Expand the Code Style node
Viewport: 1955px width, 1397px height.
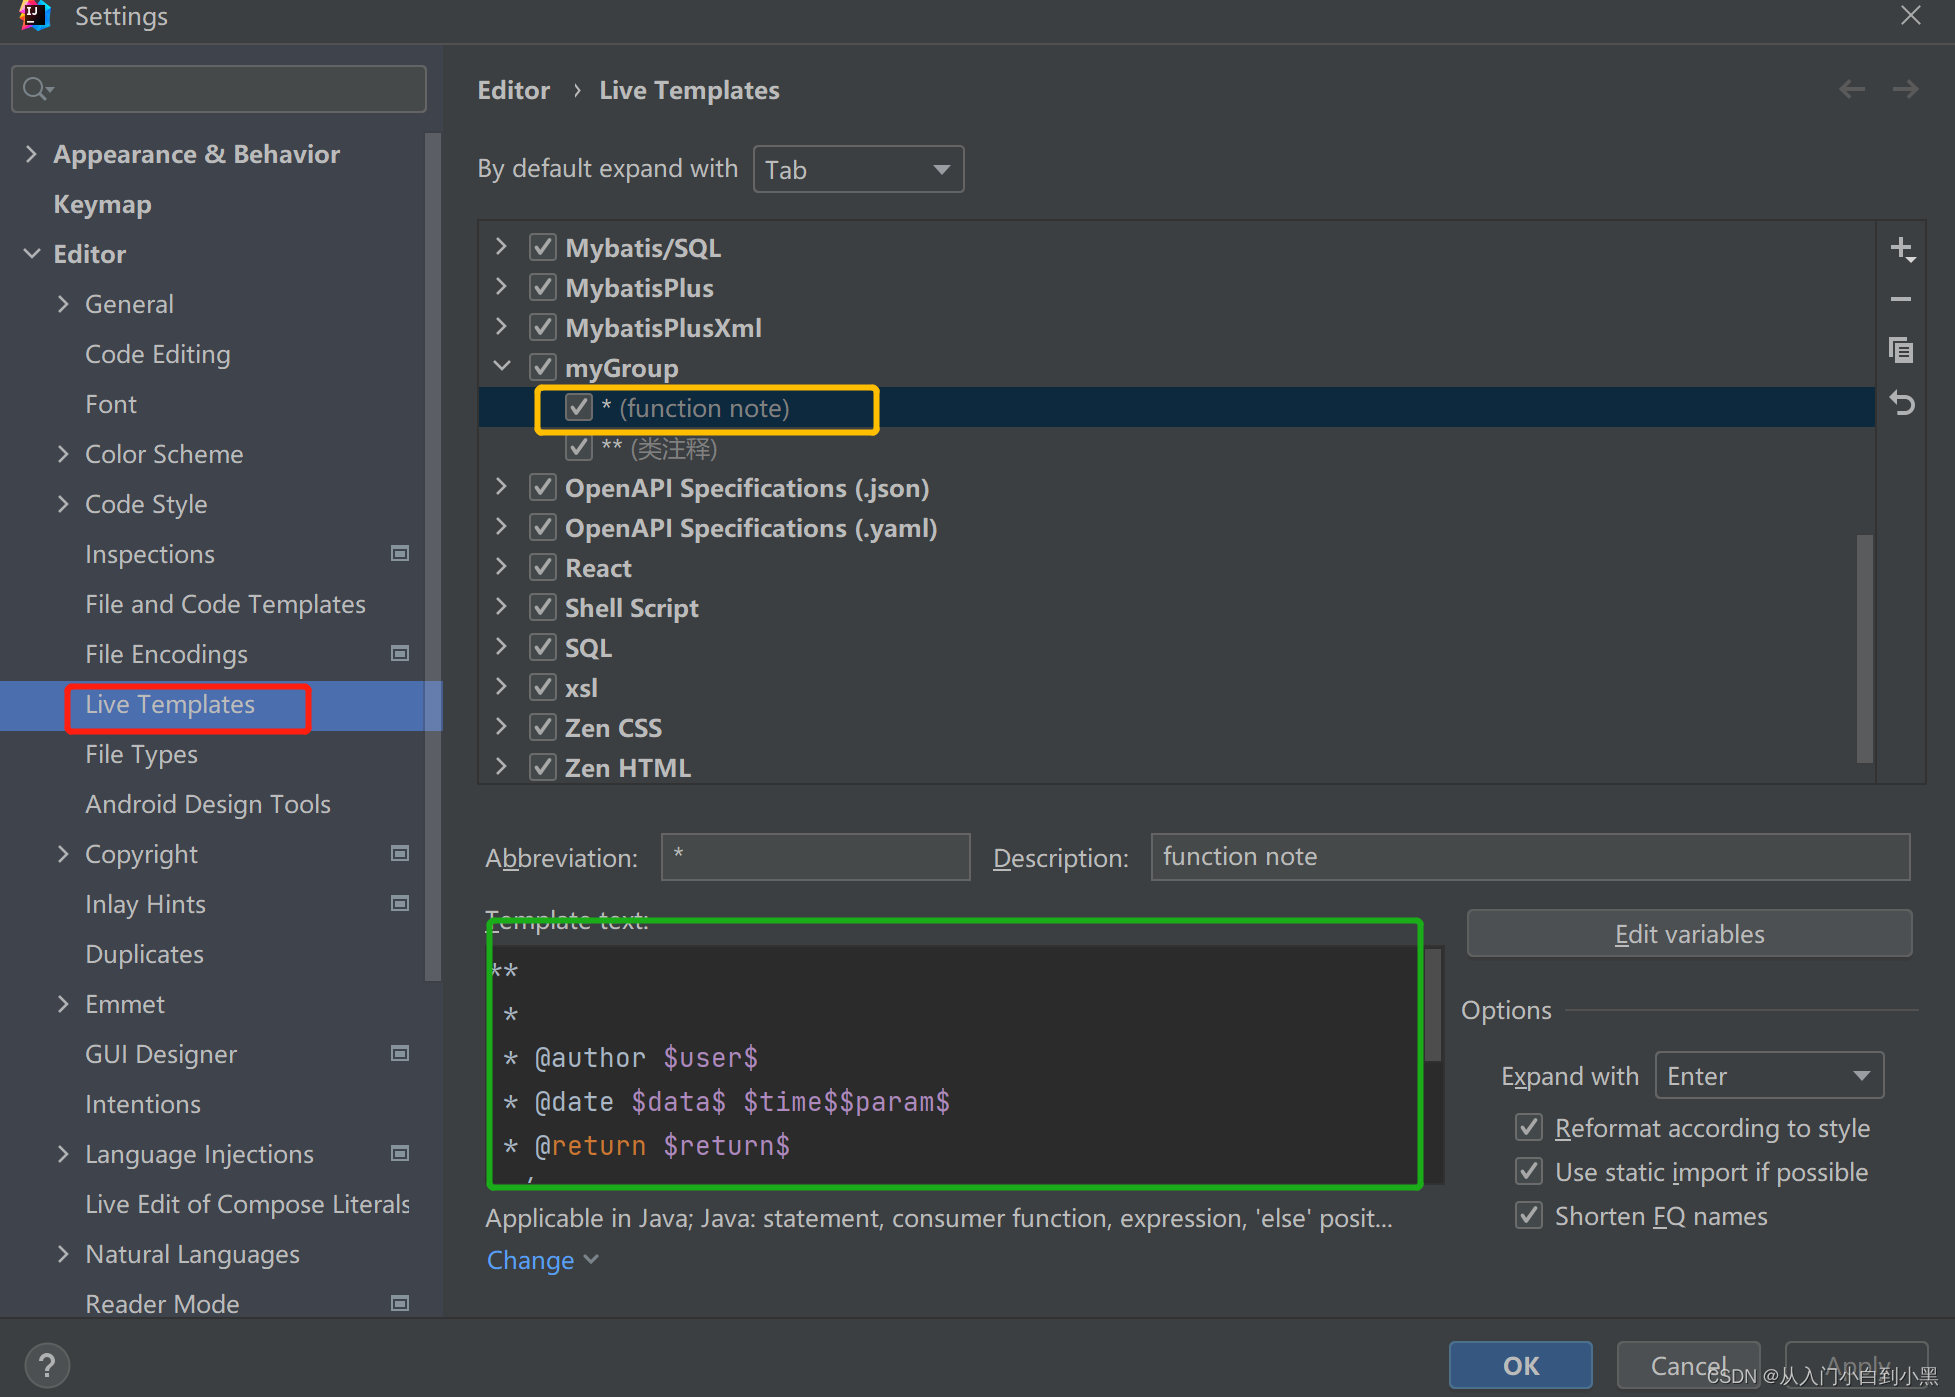pos(63,504)
